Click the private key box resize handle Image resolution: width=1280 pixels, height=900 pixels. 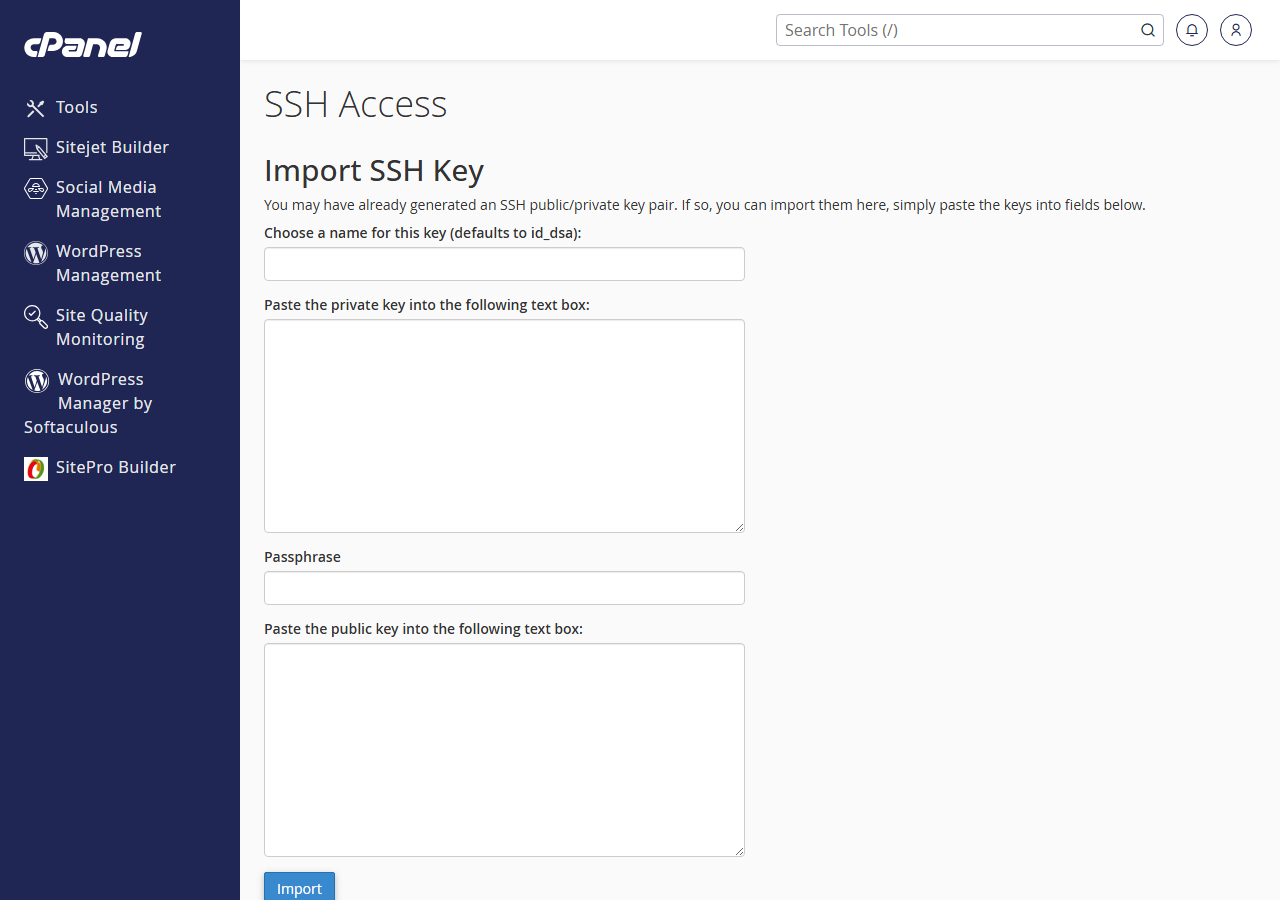click(x=738, y=526)
